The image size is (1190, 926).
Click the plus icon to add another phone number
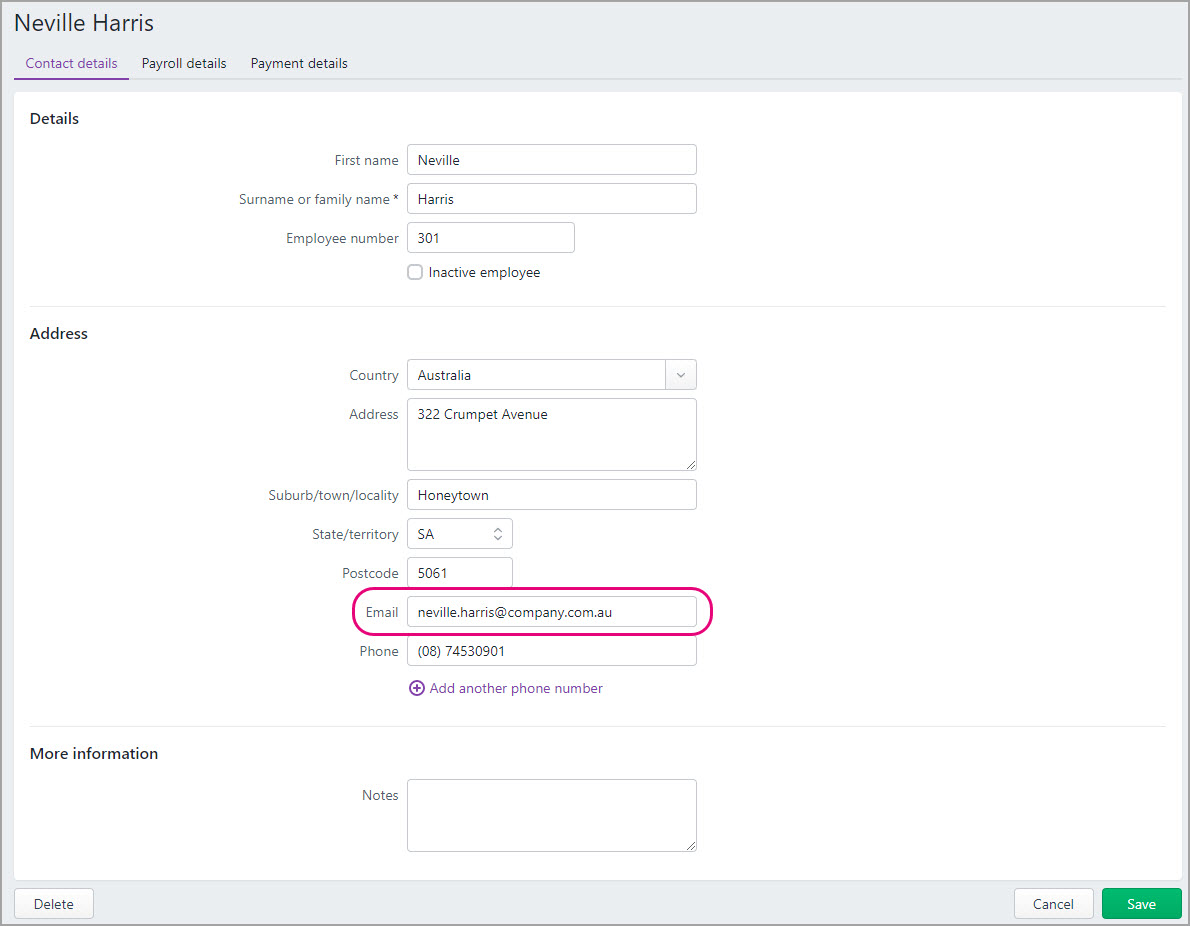[x=416, y=688]
